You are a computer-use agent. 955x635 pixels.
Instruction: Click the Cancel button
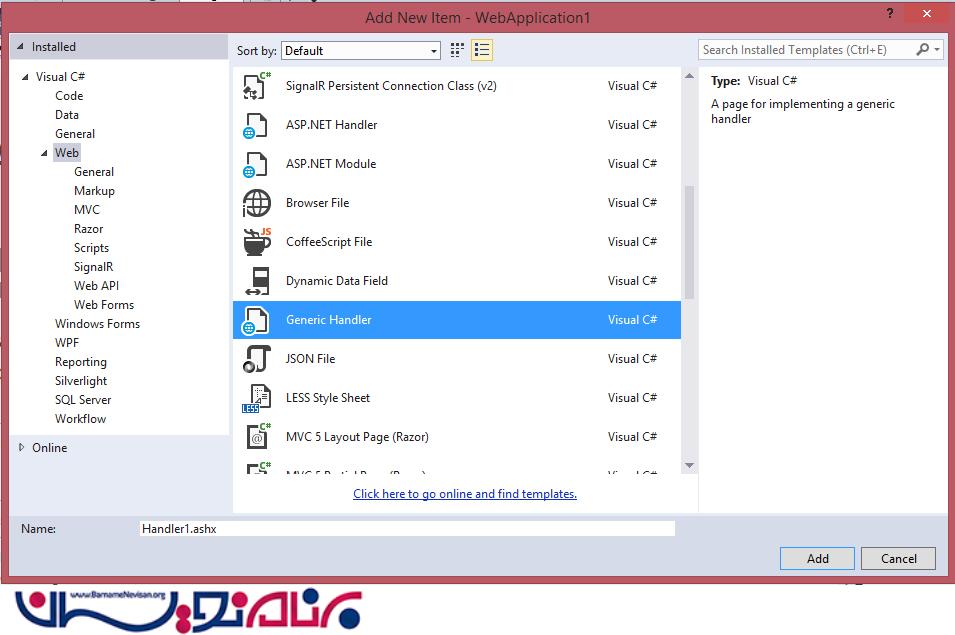pyautogui.click(x=898, y=558)
